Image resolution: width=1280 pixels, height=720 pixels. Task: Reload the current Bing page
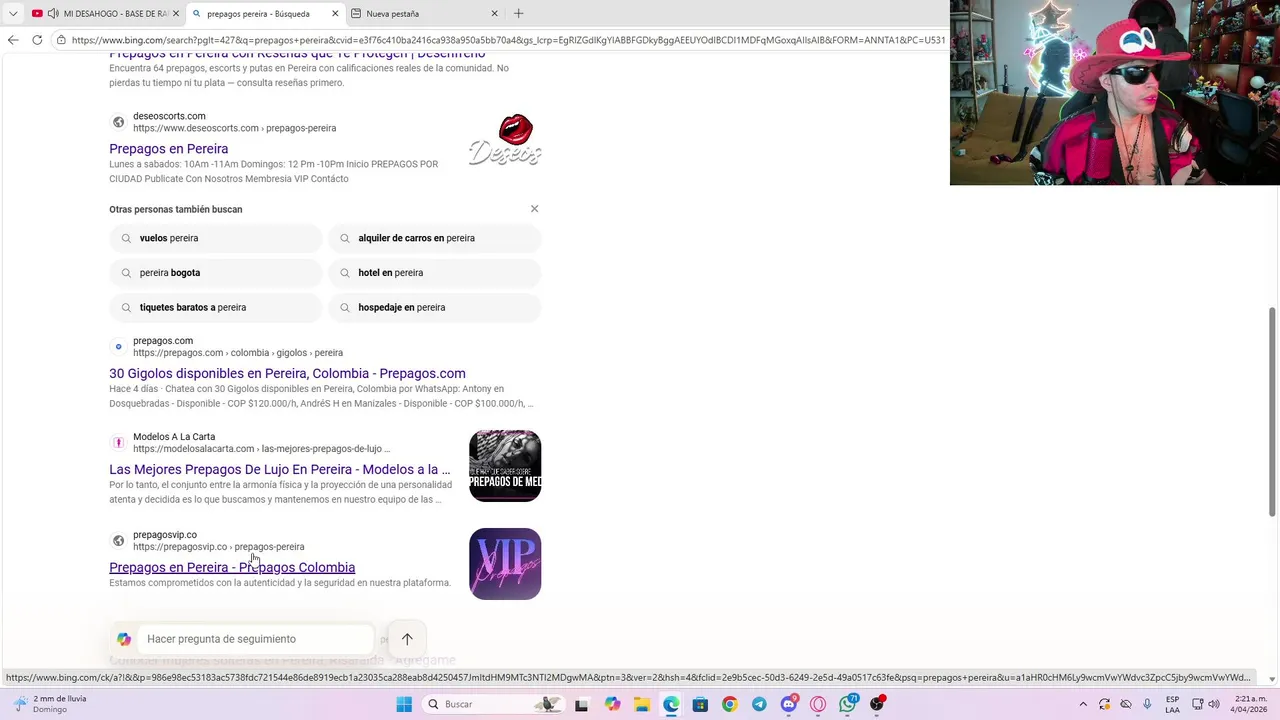click(x=37, y=40)
